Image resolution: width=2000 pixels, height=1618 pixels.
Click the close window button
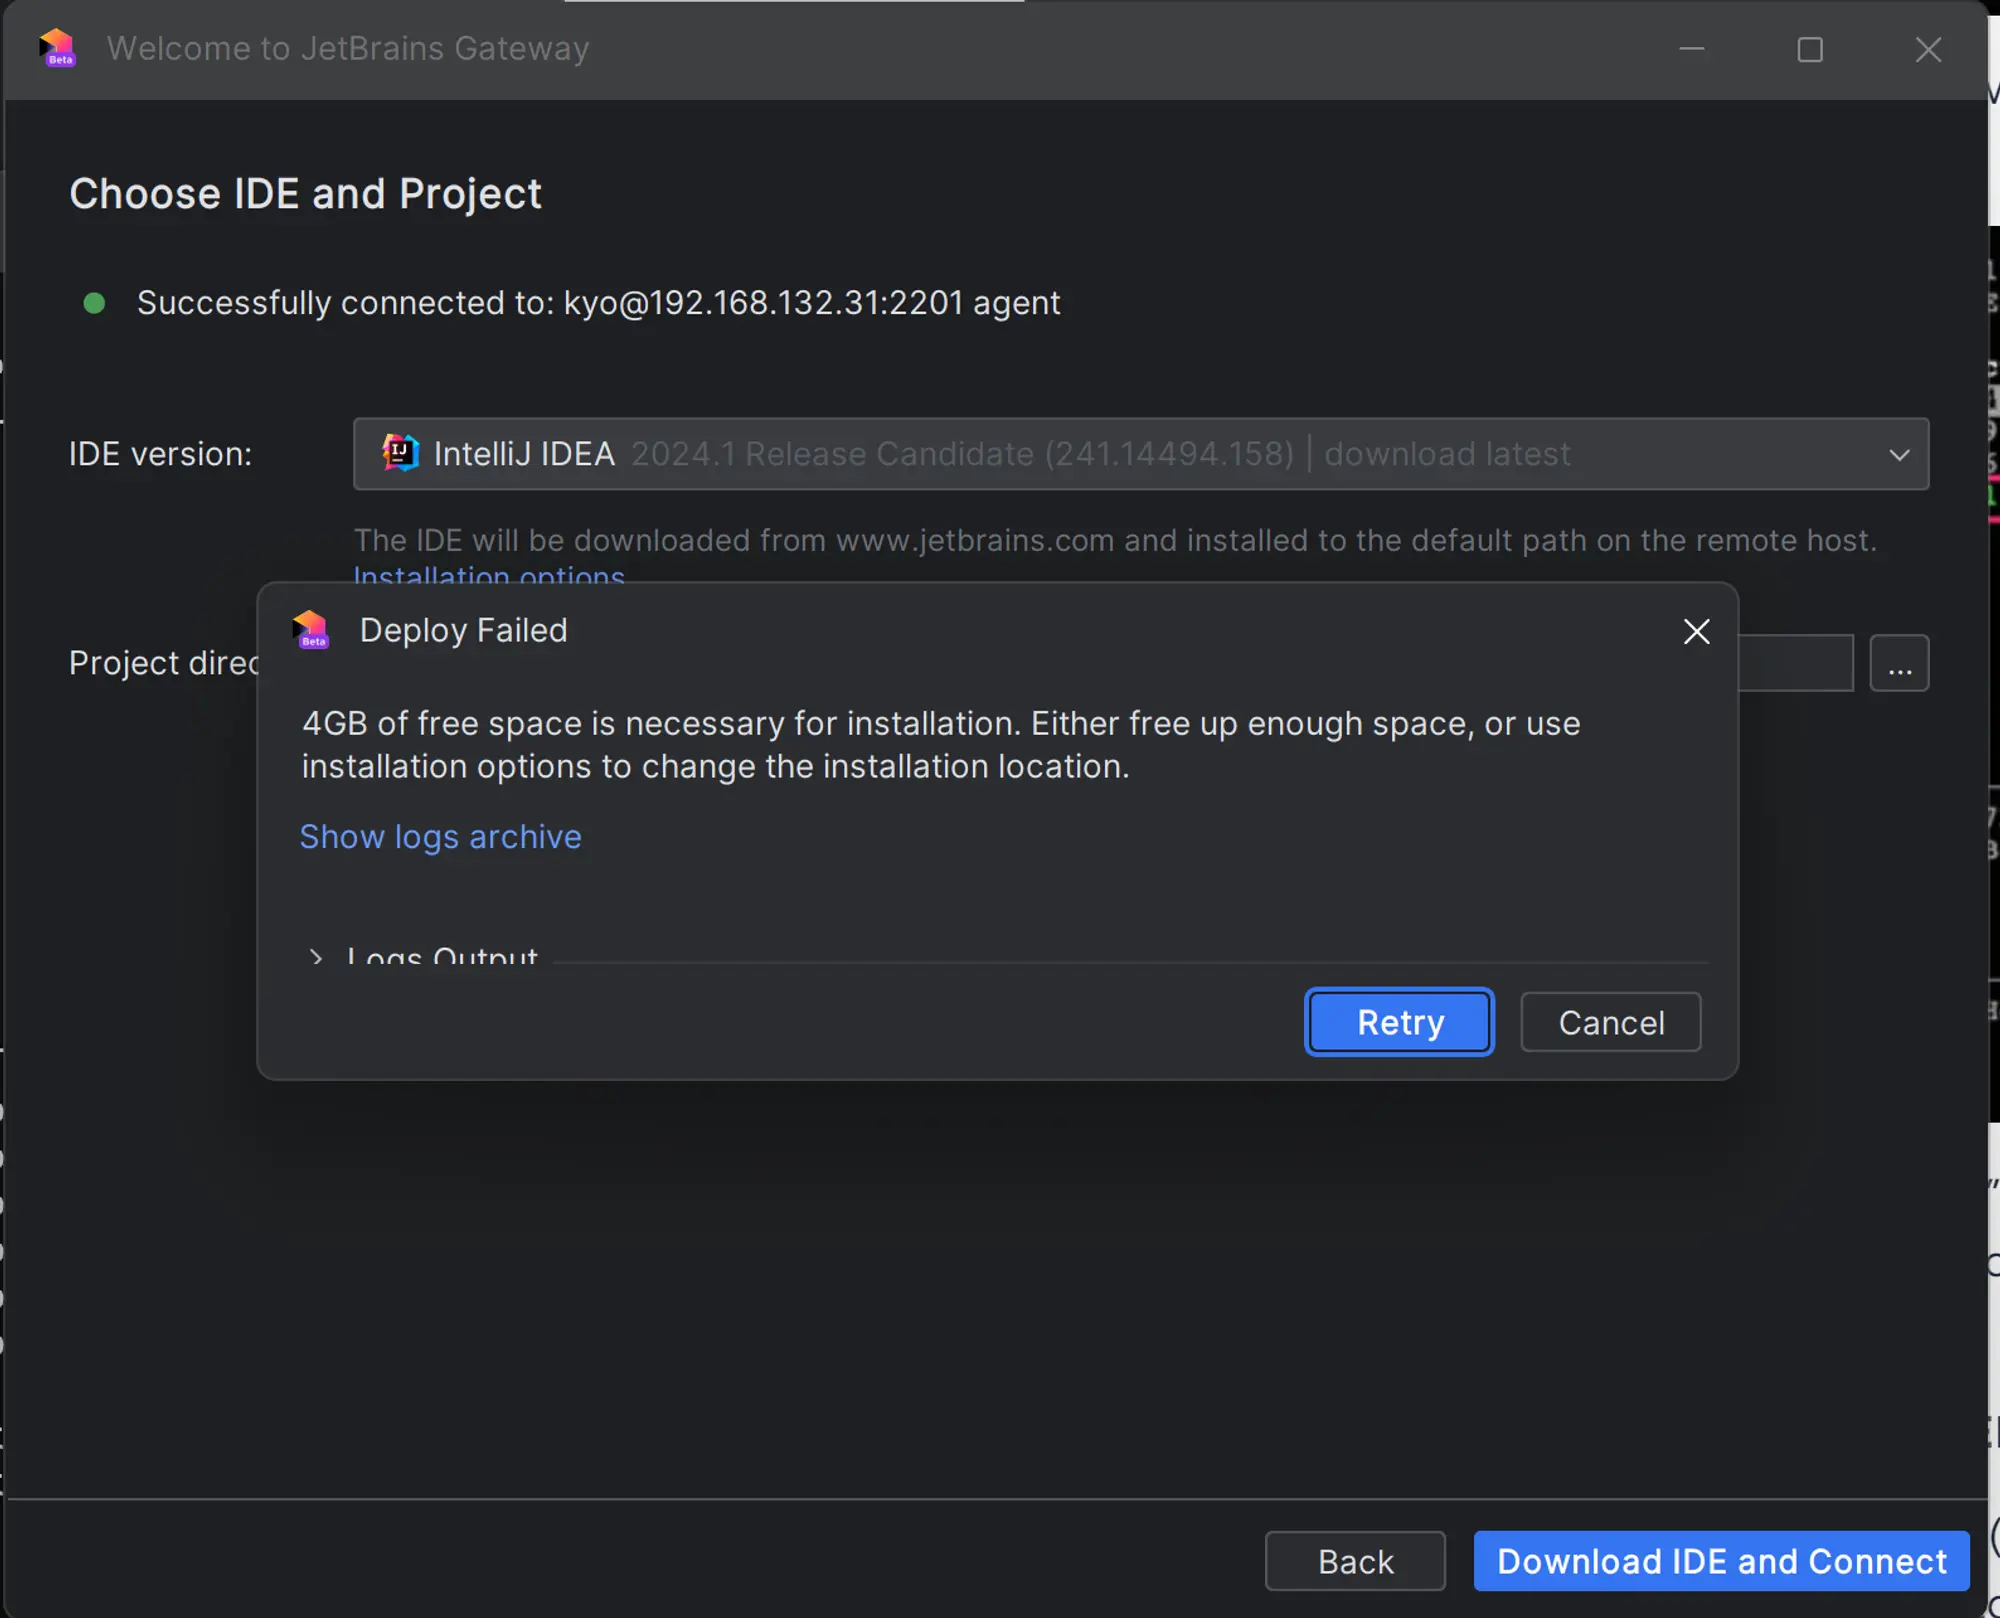tap(1929, 48)
